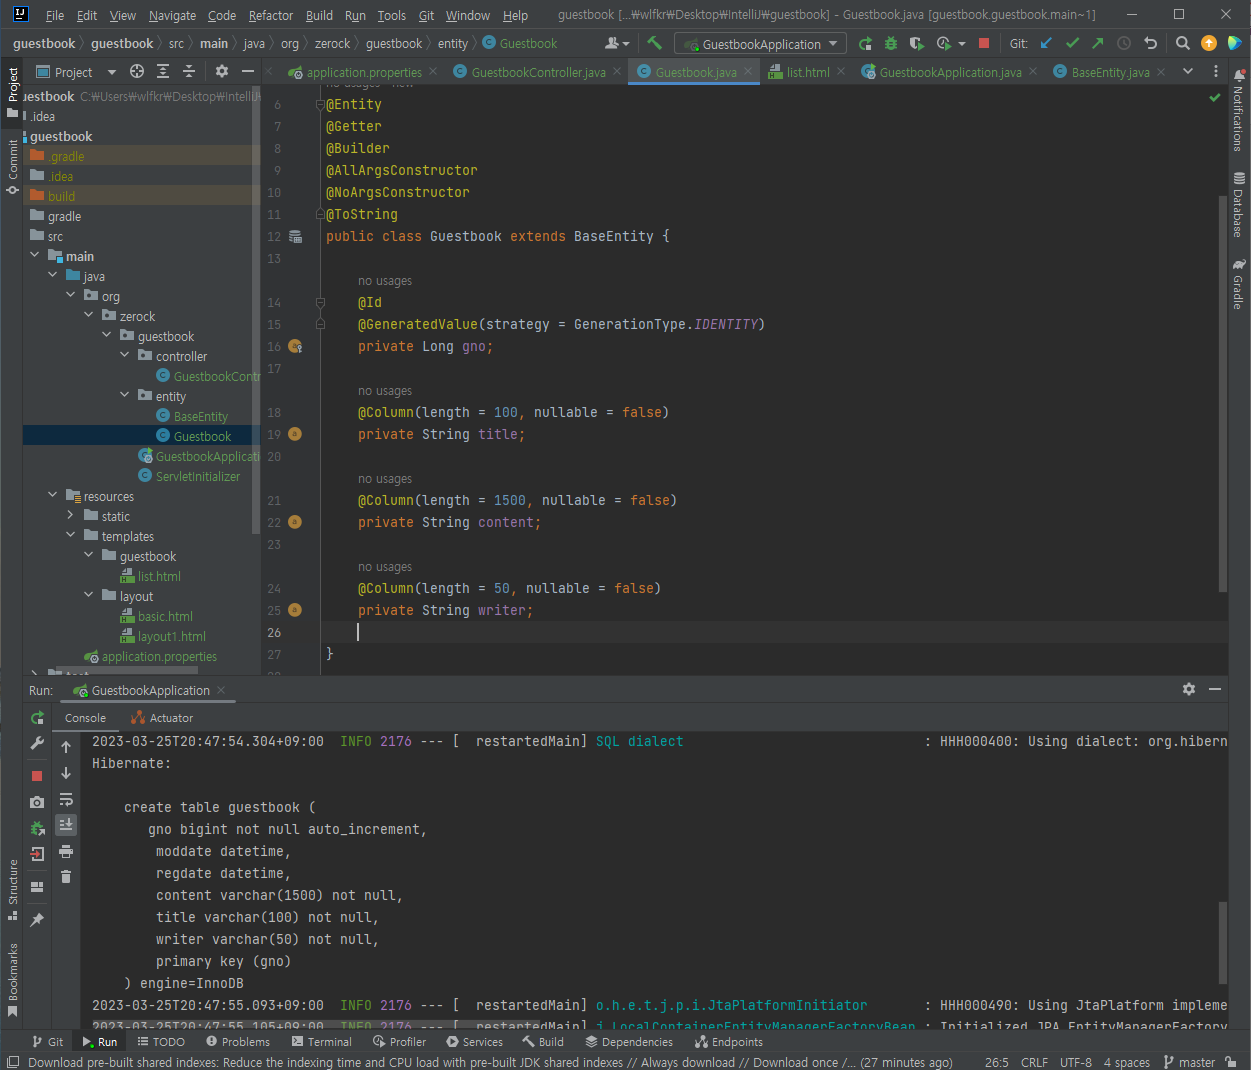Stop process via Run panel red square

coord(37,775)
